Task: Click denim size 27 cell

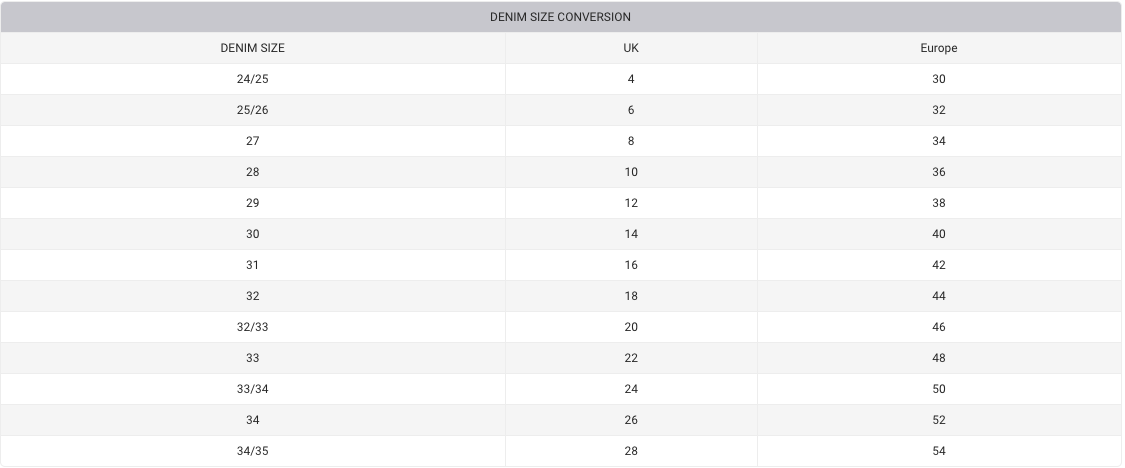Action: pos(252,141)
